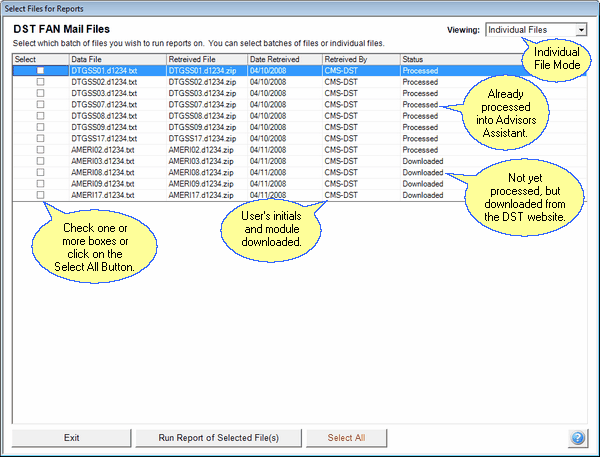
Task: Click 04/11/2008 date in AMERI09 row
Action: [x=268, y=183]
